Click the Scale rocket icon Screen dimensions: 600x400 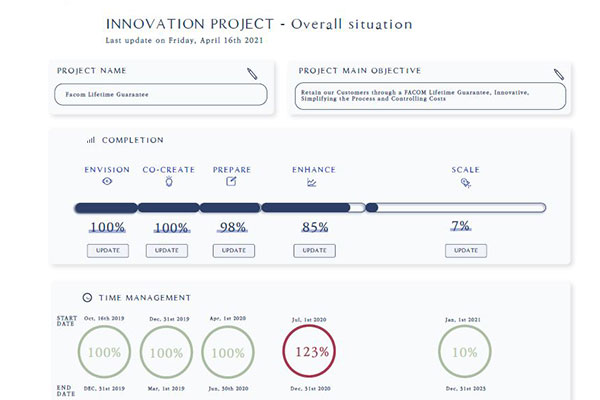coord(465,183)
